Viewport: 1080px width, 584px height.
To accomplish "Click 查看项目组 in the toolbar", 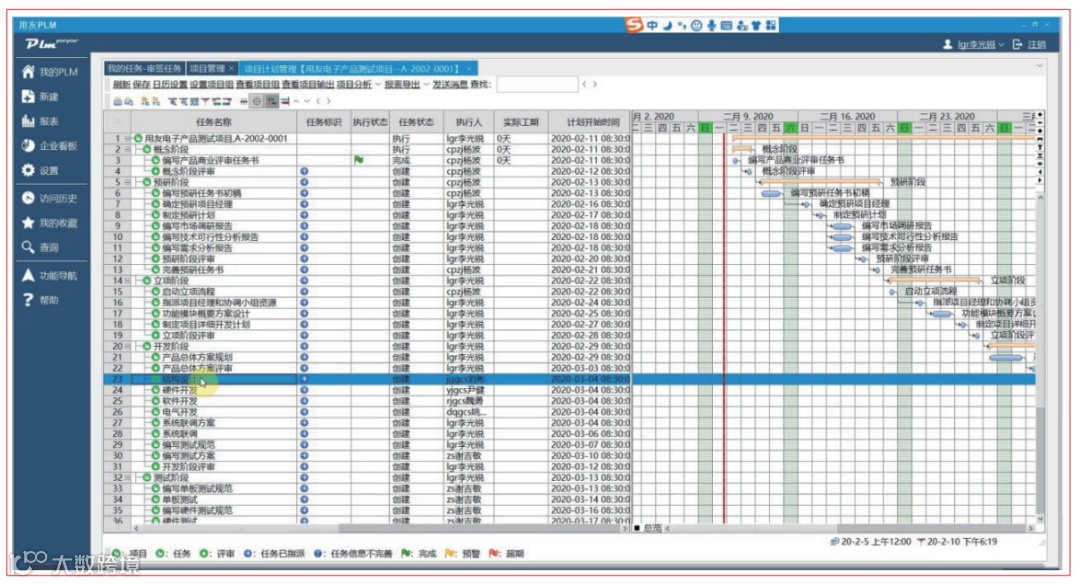I will point(258,84).
